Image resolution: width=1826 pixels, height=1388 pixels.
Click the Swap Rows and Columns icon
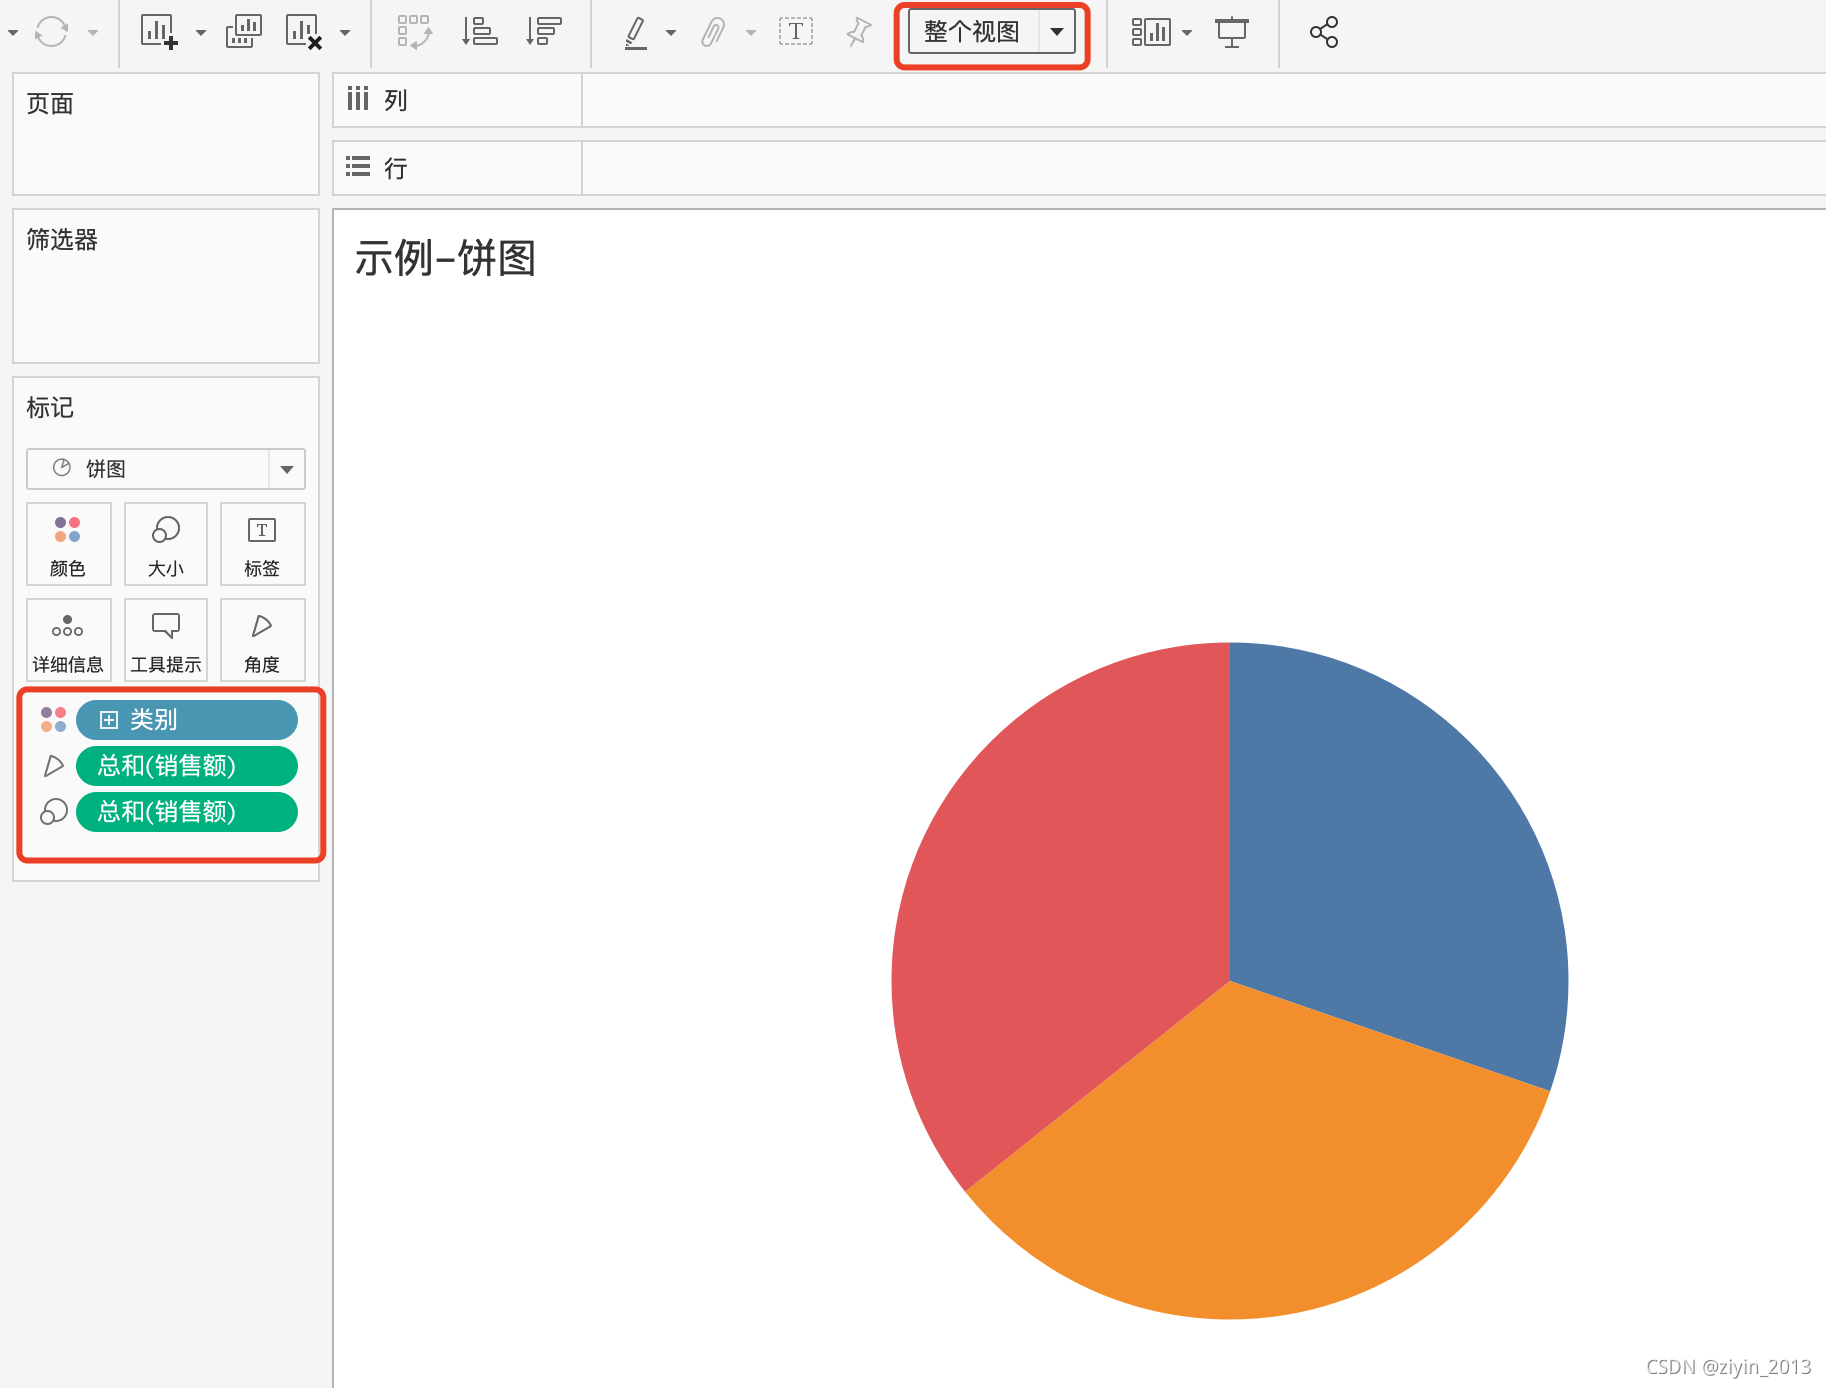click(x=414, y=32)
